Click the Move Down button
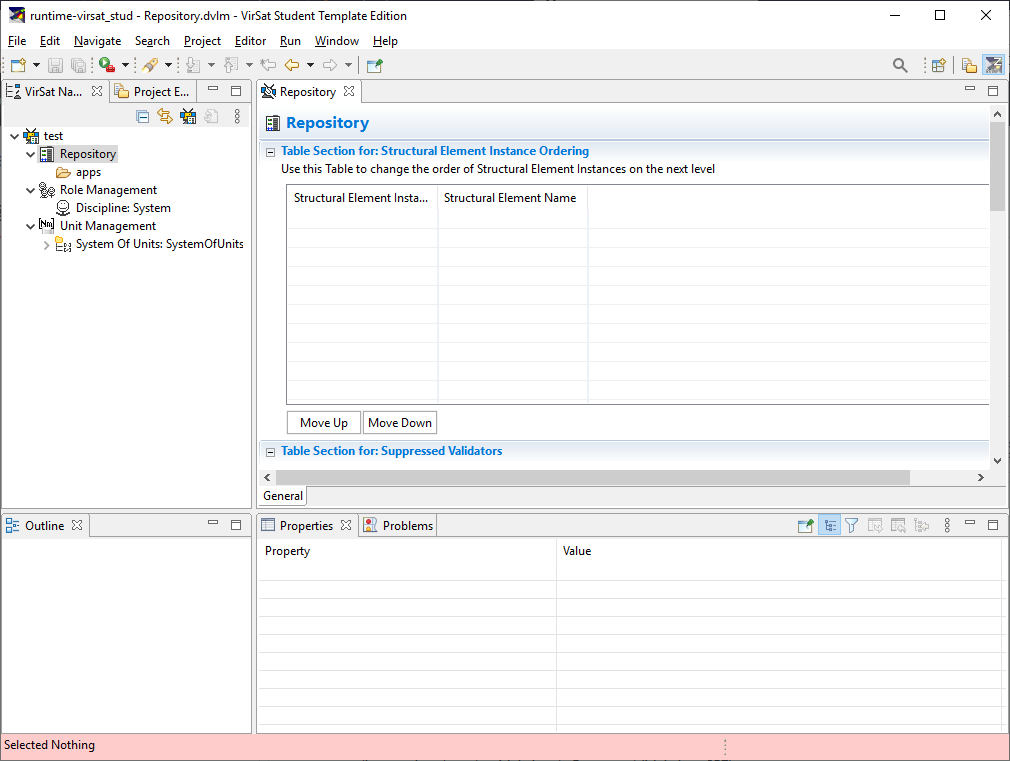This screenshot has height=761, width=1010. coord(399,423)
